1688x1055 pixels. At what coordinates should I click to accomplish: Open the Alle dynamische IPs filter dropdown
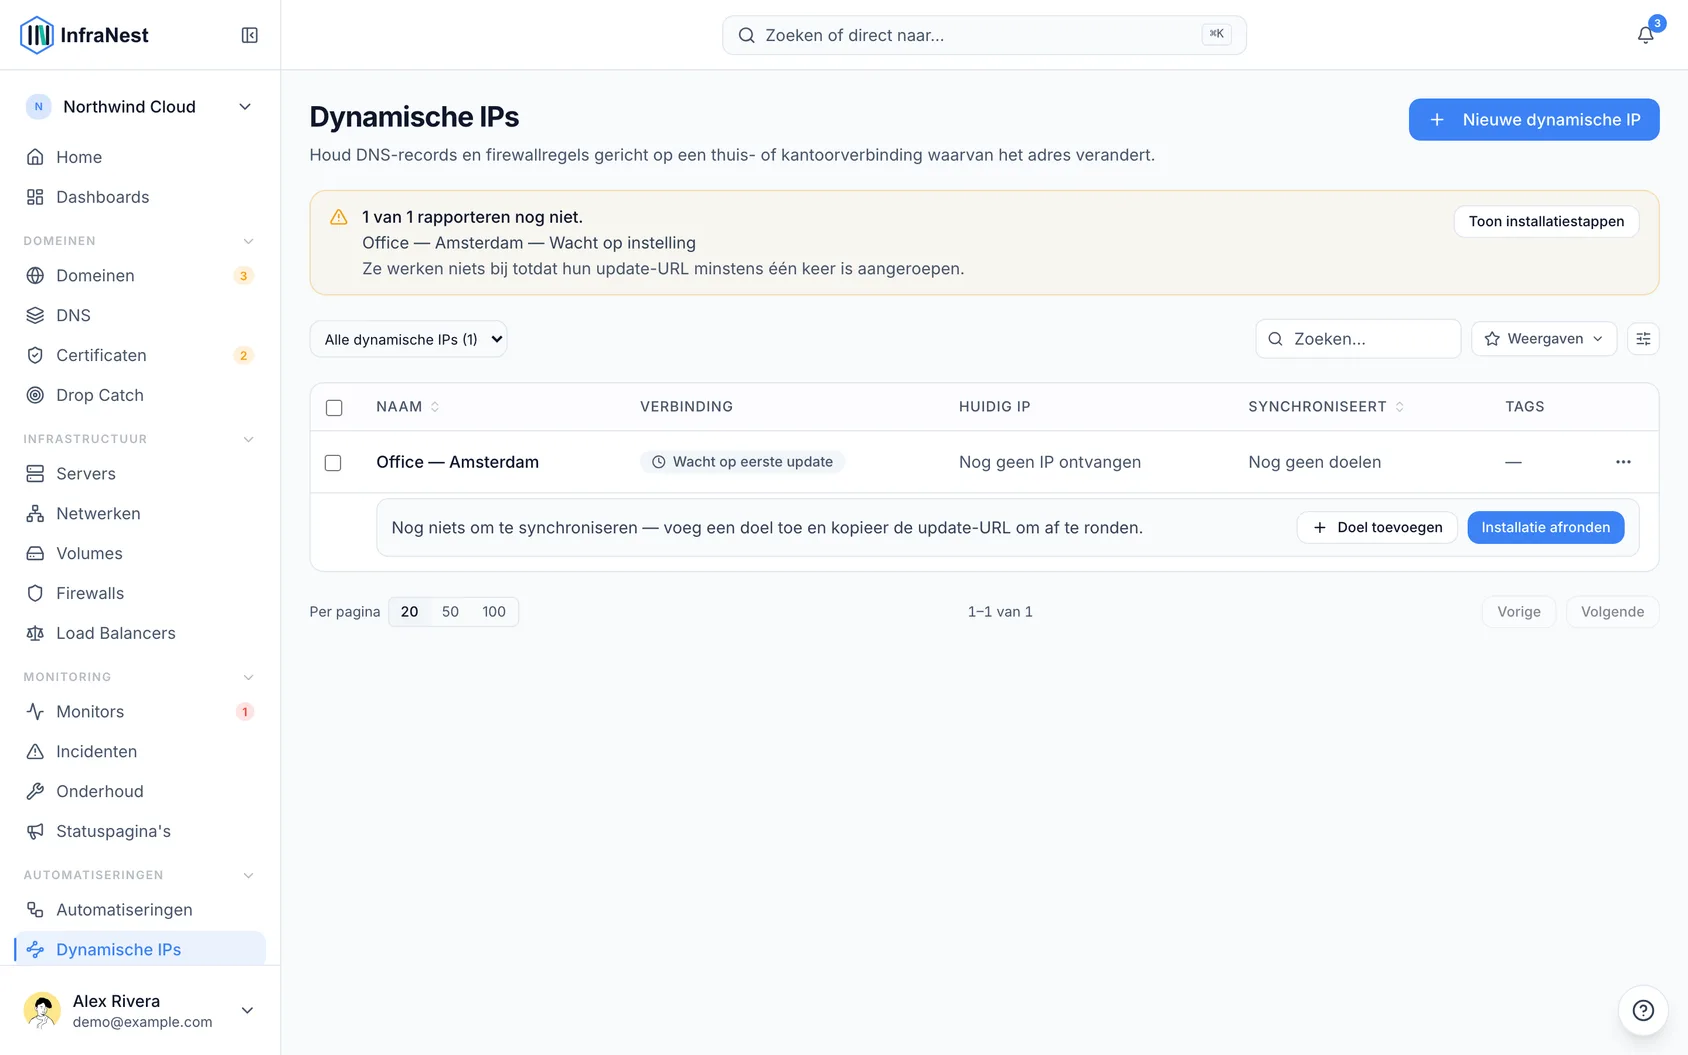[x=408, y=339]
